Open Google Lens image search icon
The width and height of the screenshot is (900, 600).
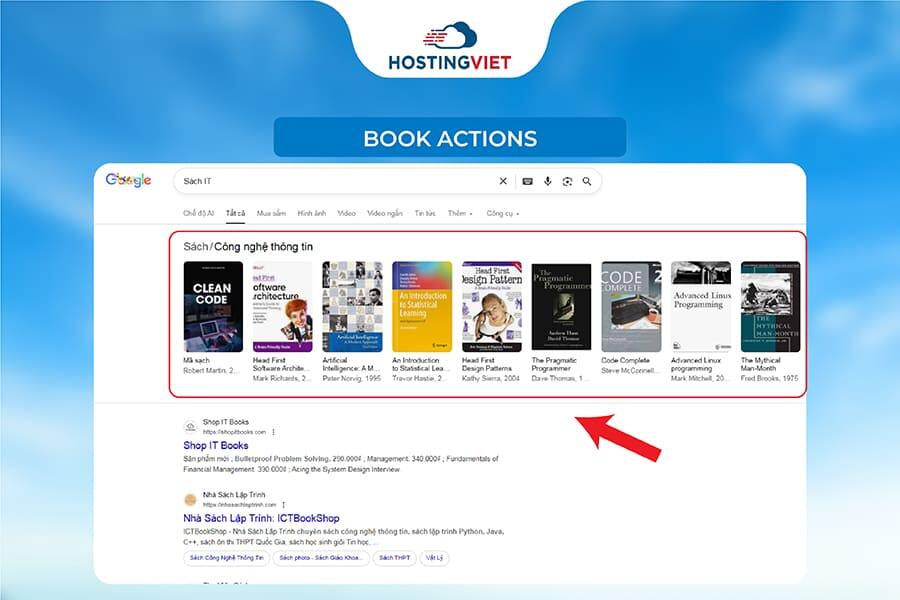(566, 181)
